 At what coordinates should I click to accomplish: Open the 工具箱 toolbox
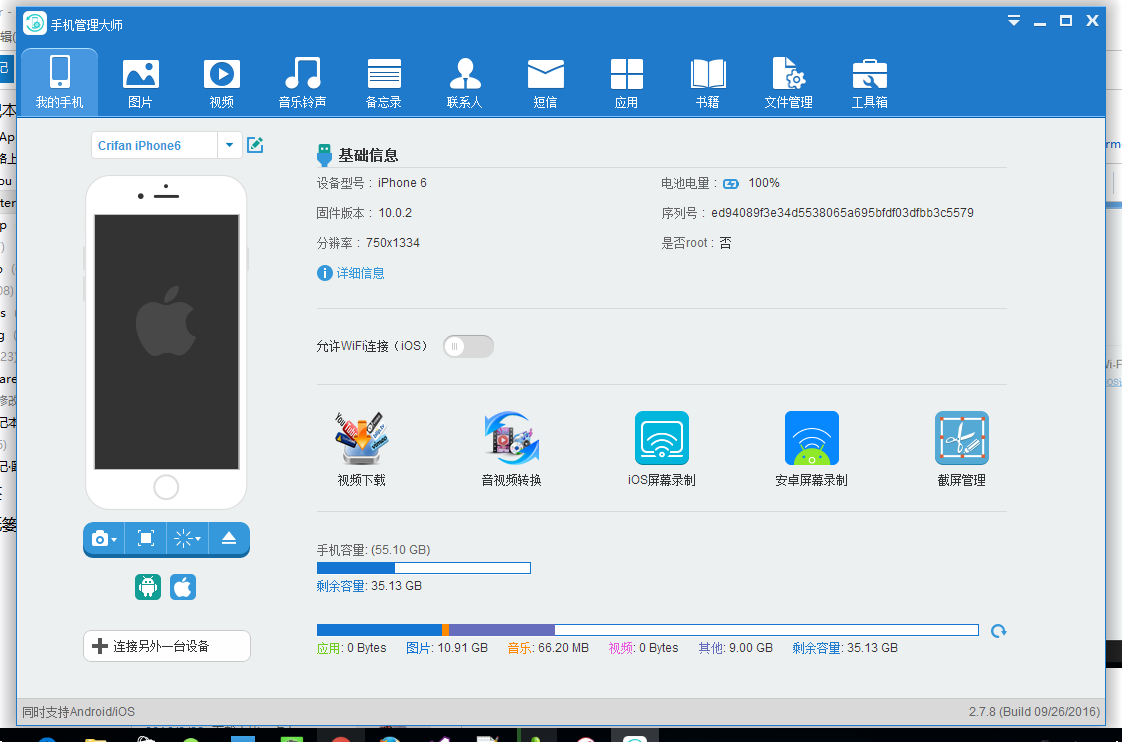(x=869, y=82)
